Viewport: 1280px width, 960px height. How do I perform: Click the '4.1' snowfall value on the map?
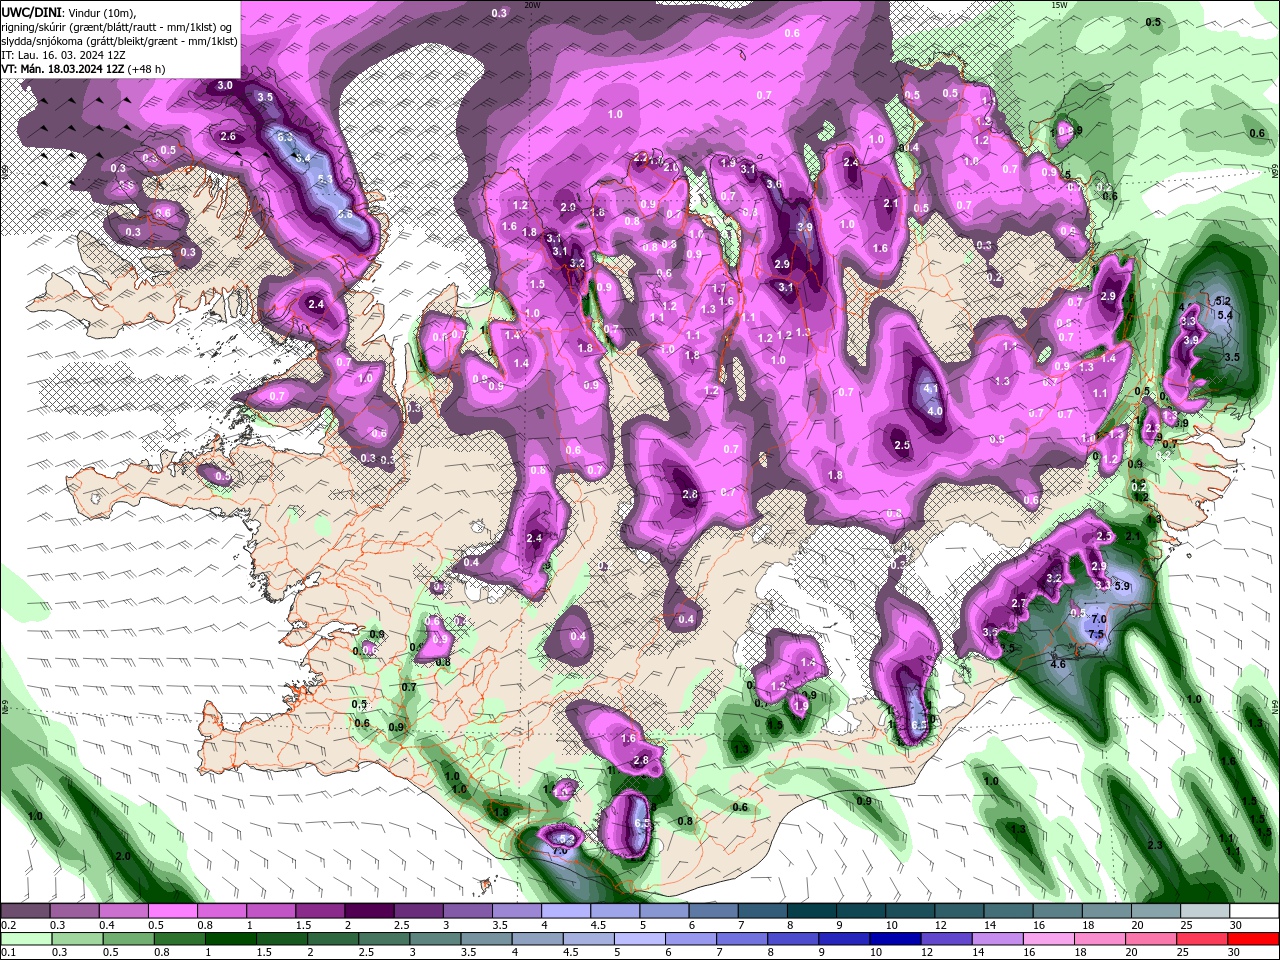coord(930,389)
